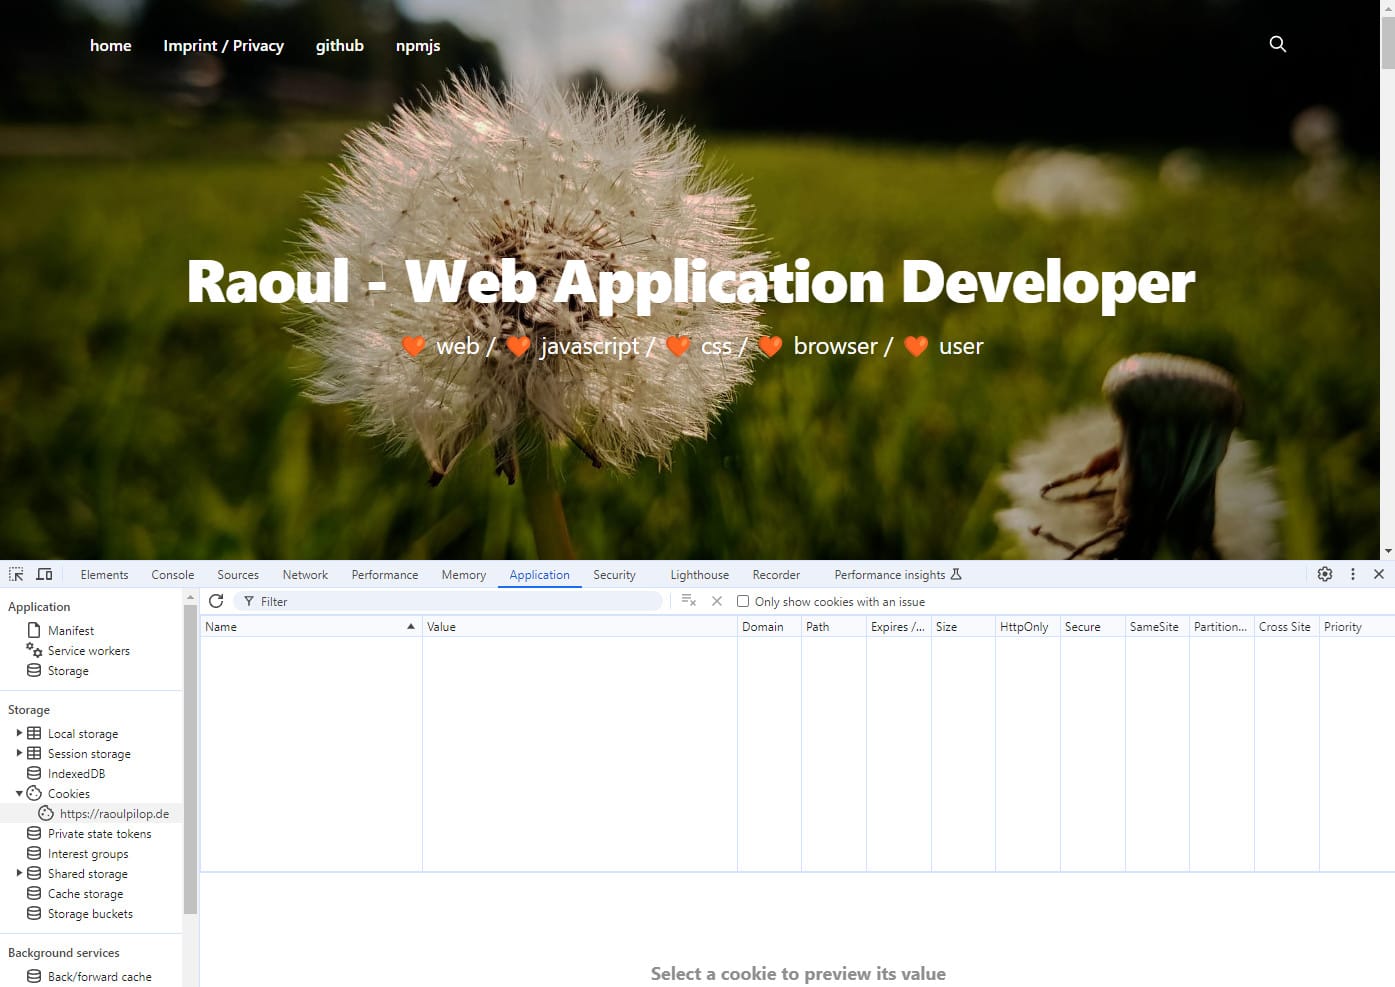The image size is (1395, 987).
Task: Click the funnel icon in the filter box
Action: [x=249, y=601]
